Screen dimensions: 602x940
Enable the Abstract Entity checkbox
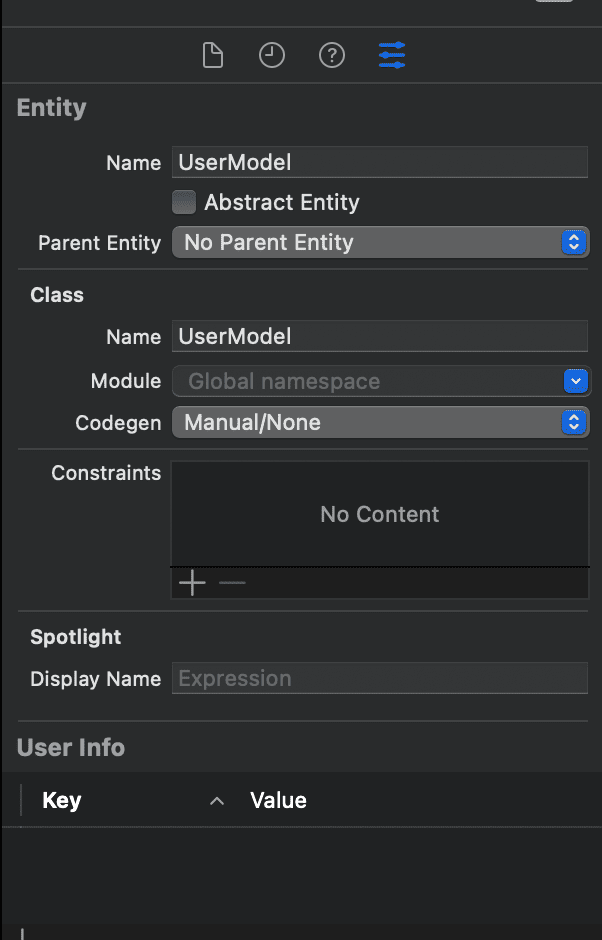[x=184, y=202]
